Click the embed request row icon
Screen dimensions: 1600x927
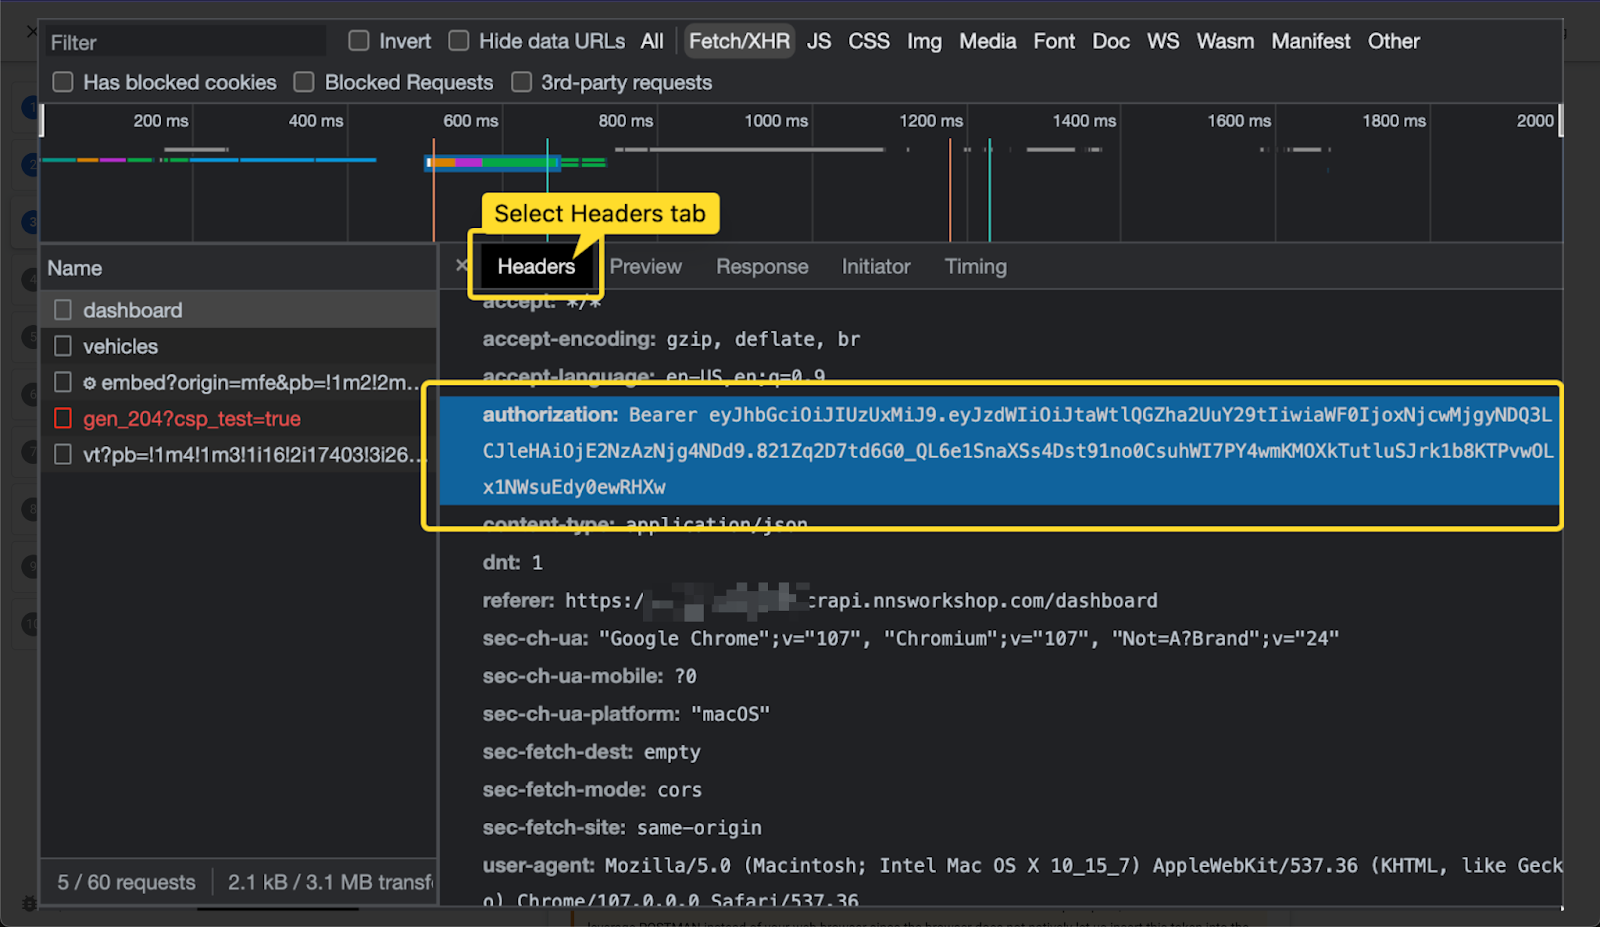[63, 382]
